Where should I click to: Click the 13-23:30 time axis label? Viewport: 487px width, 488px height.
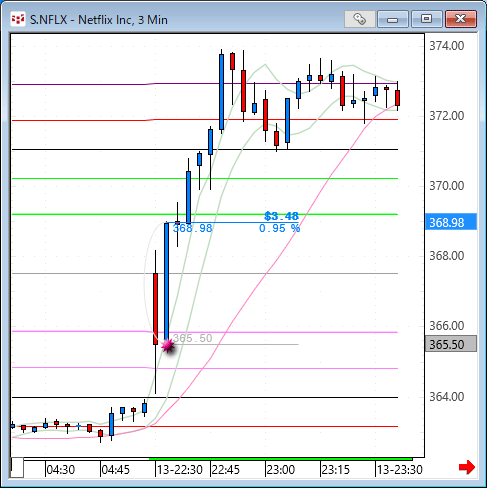click(x=400, y=470)
